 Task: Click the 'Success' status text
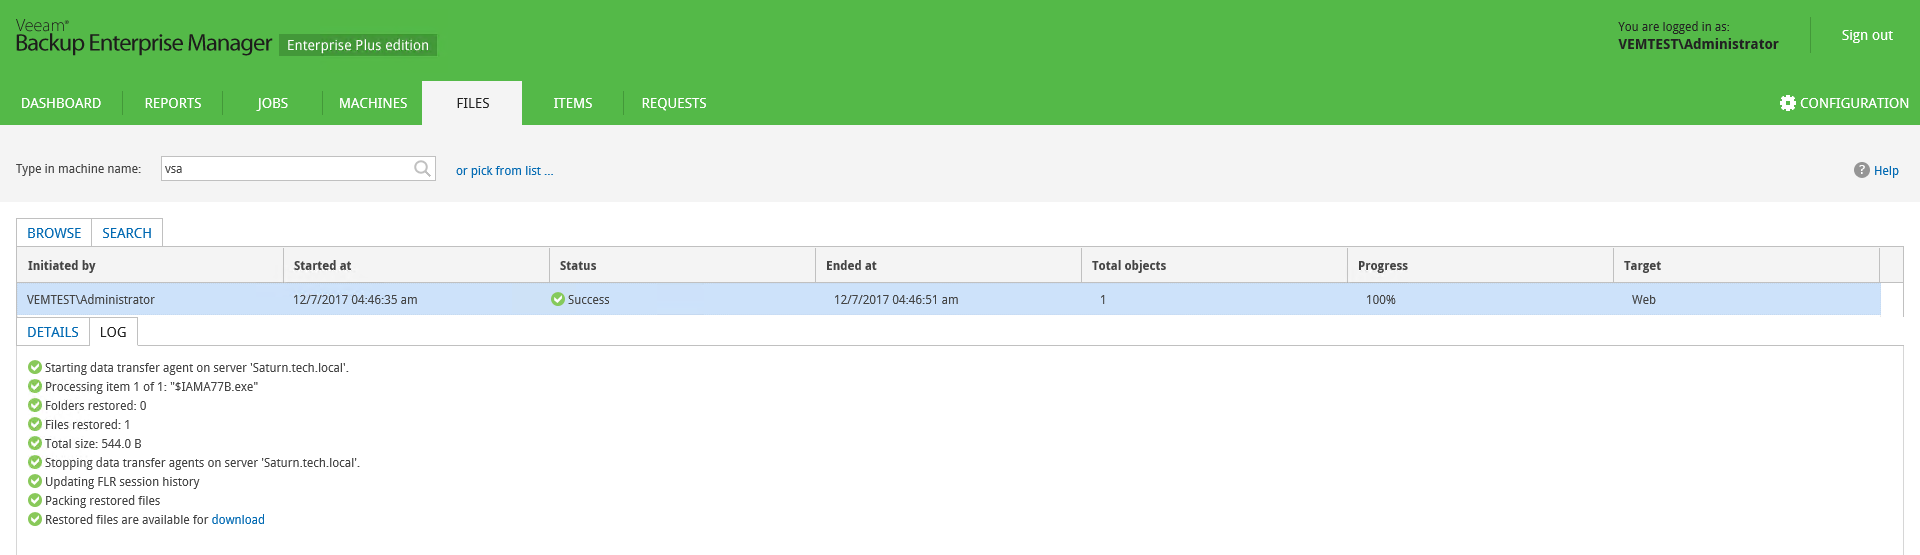[588, 300]
